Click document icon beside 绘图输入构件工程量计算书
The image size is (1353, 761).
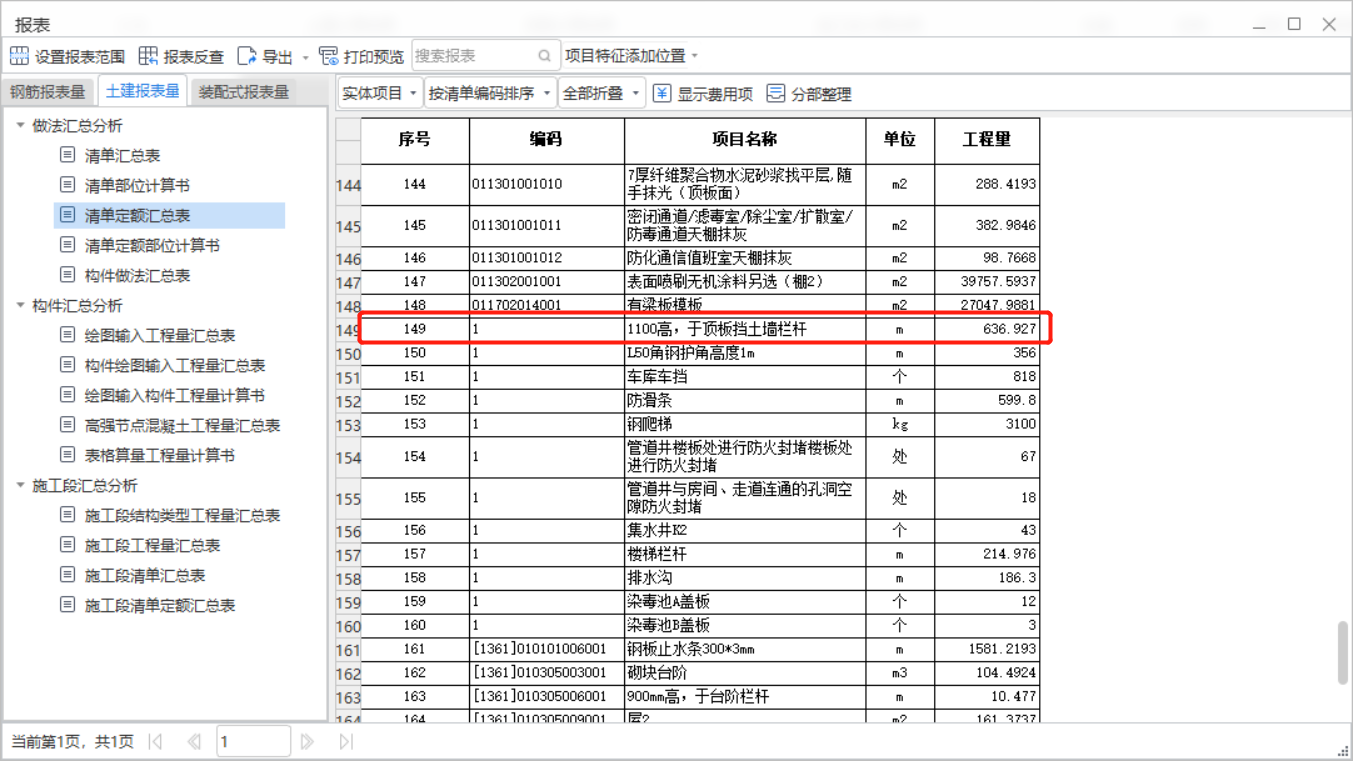pos(67,395)
